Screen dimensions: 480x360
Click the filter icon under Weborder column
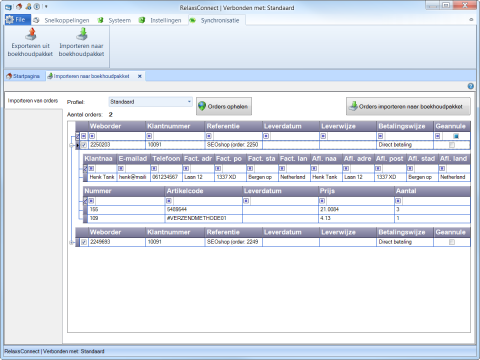pyautogui.click(x=92, y=136)
